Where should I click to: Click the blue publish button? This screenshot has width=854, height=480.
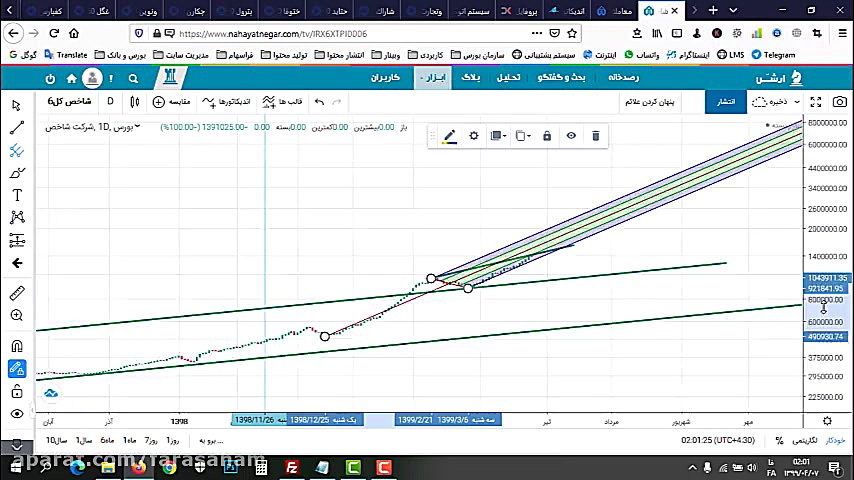tap(725, 102)
